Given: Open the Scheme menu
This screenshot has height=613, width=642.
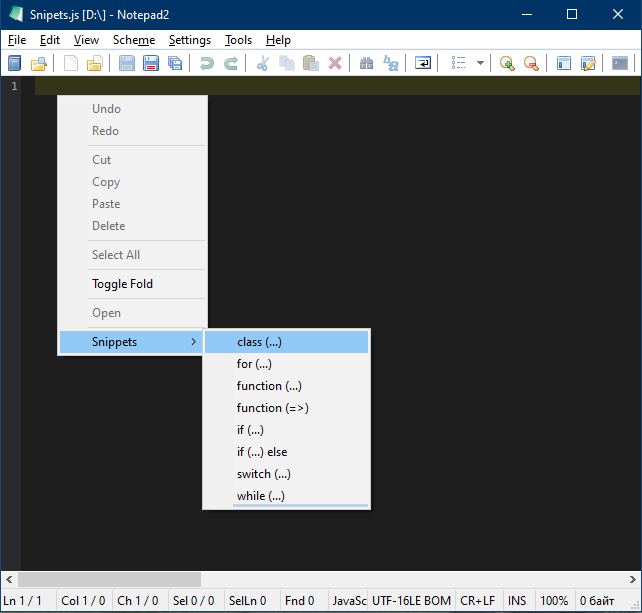Looking at the screenshot, I should (x=134, y=40).
